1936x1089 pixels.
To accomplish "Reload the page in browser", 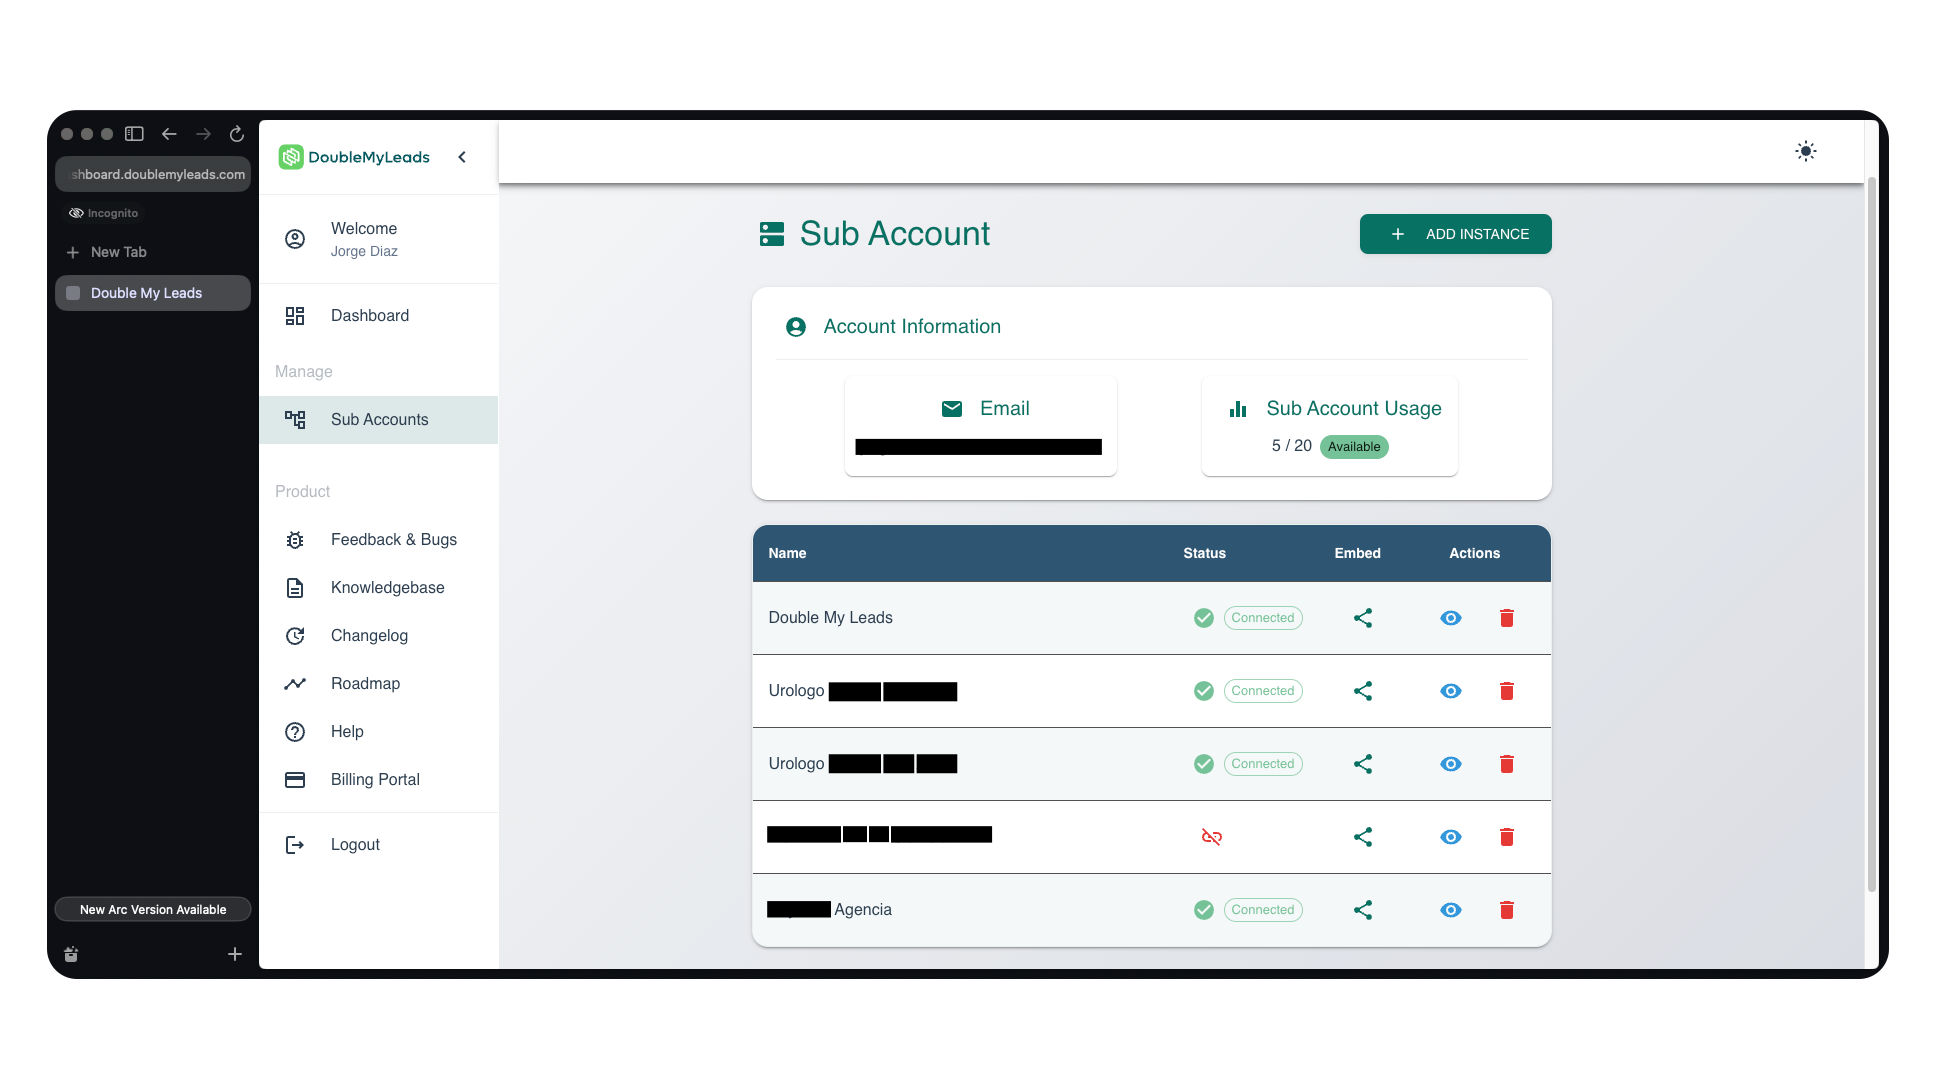I will [237, 134].
